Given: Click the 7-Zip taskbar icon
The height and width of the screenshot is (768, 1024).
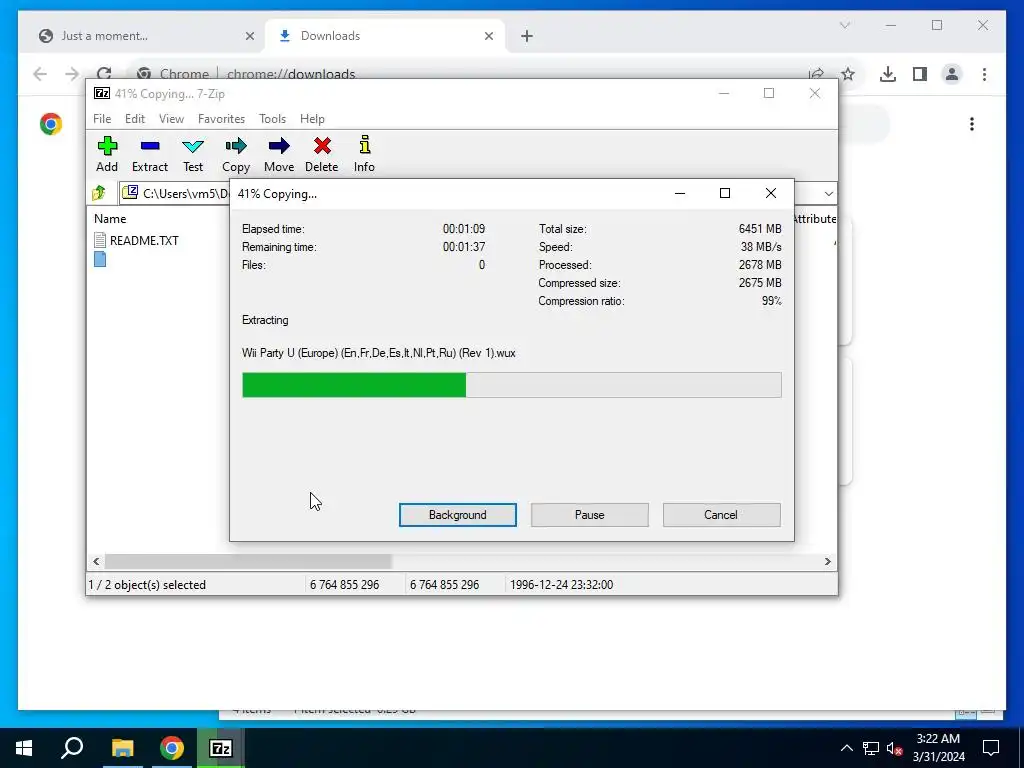Looking at the screenshot, I should (221, 748).
